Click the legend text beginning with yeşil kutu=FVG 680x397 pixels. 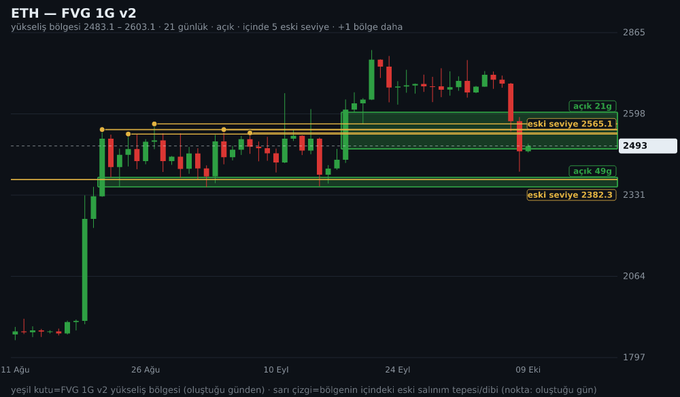point(304,390)
